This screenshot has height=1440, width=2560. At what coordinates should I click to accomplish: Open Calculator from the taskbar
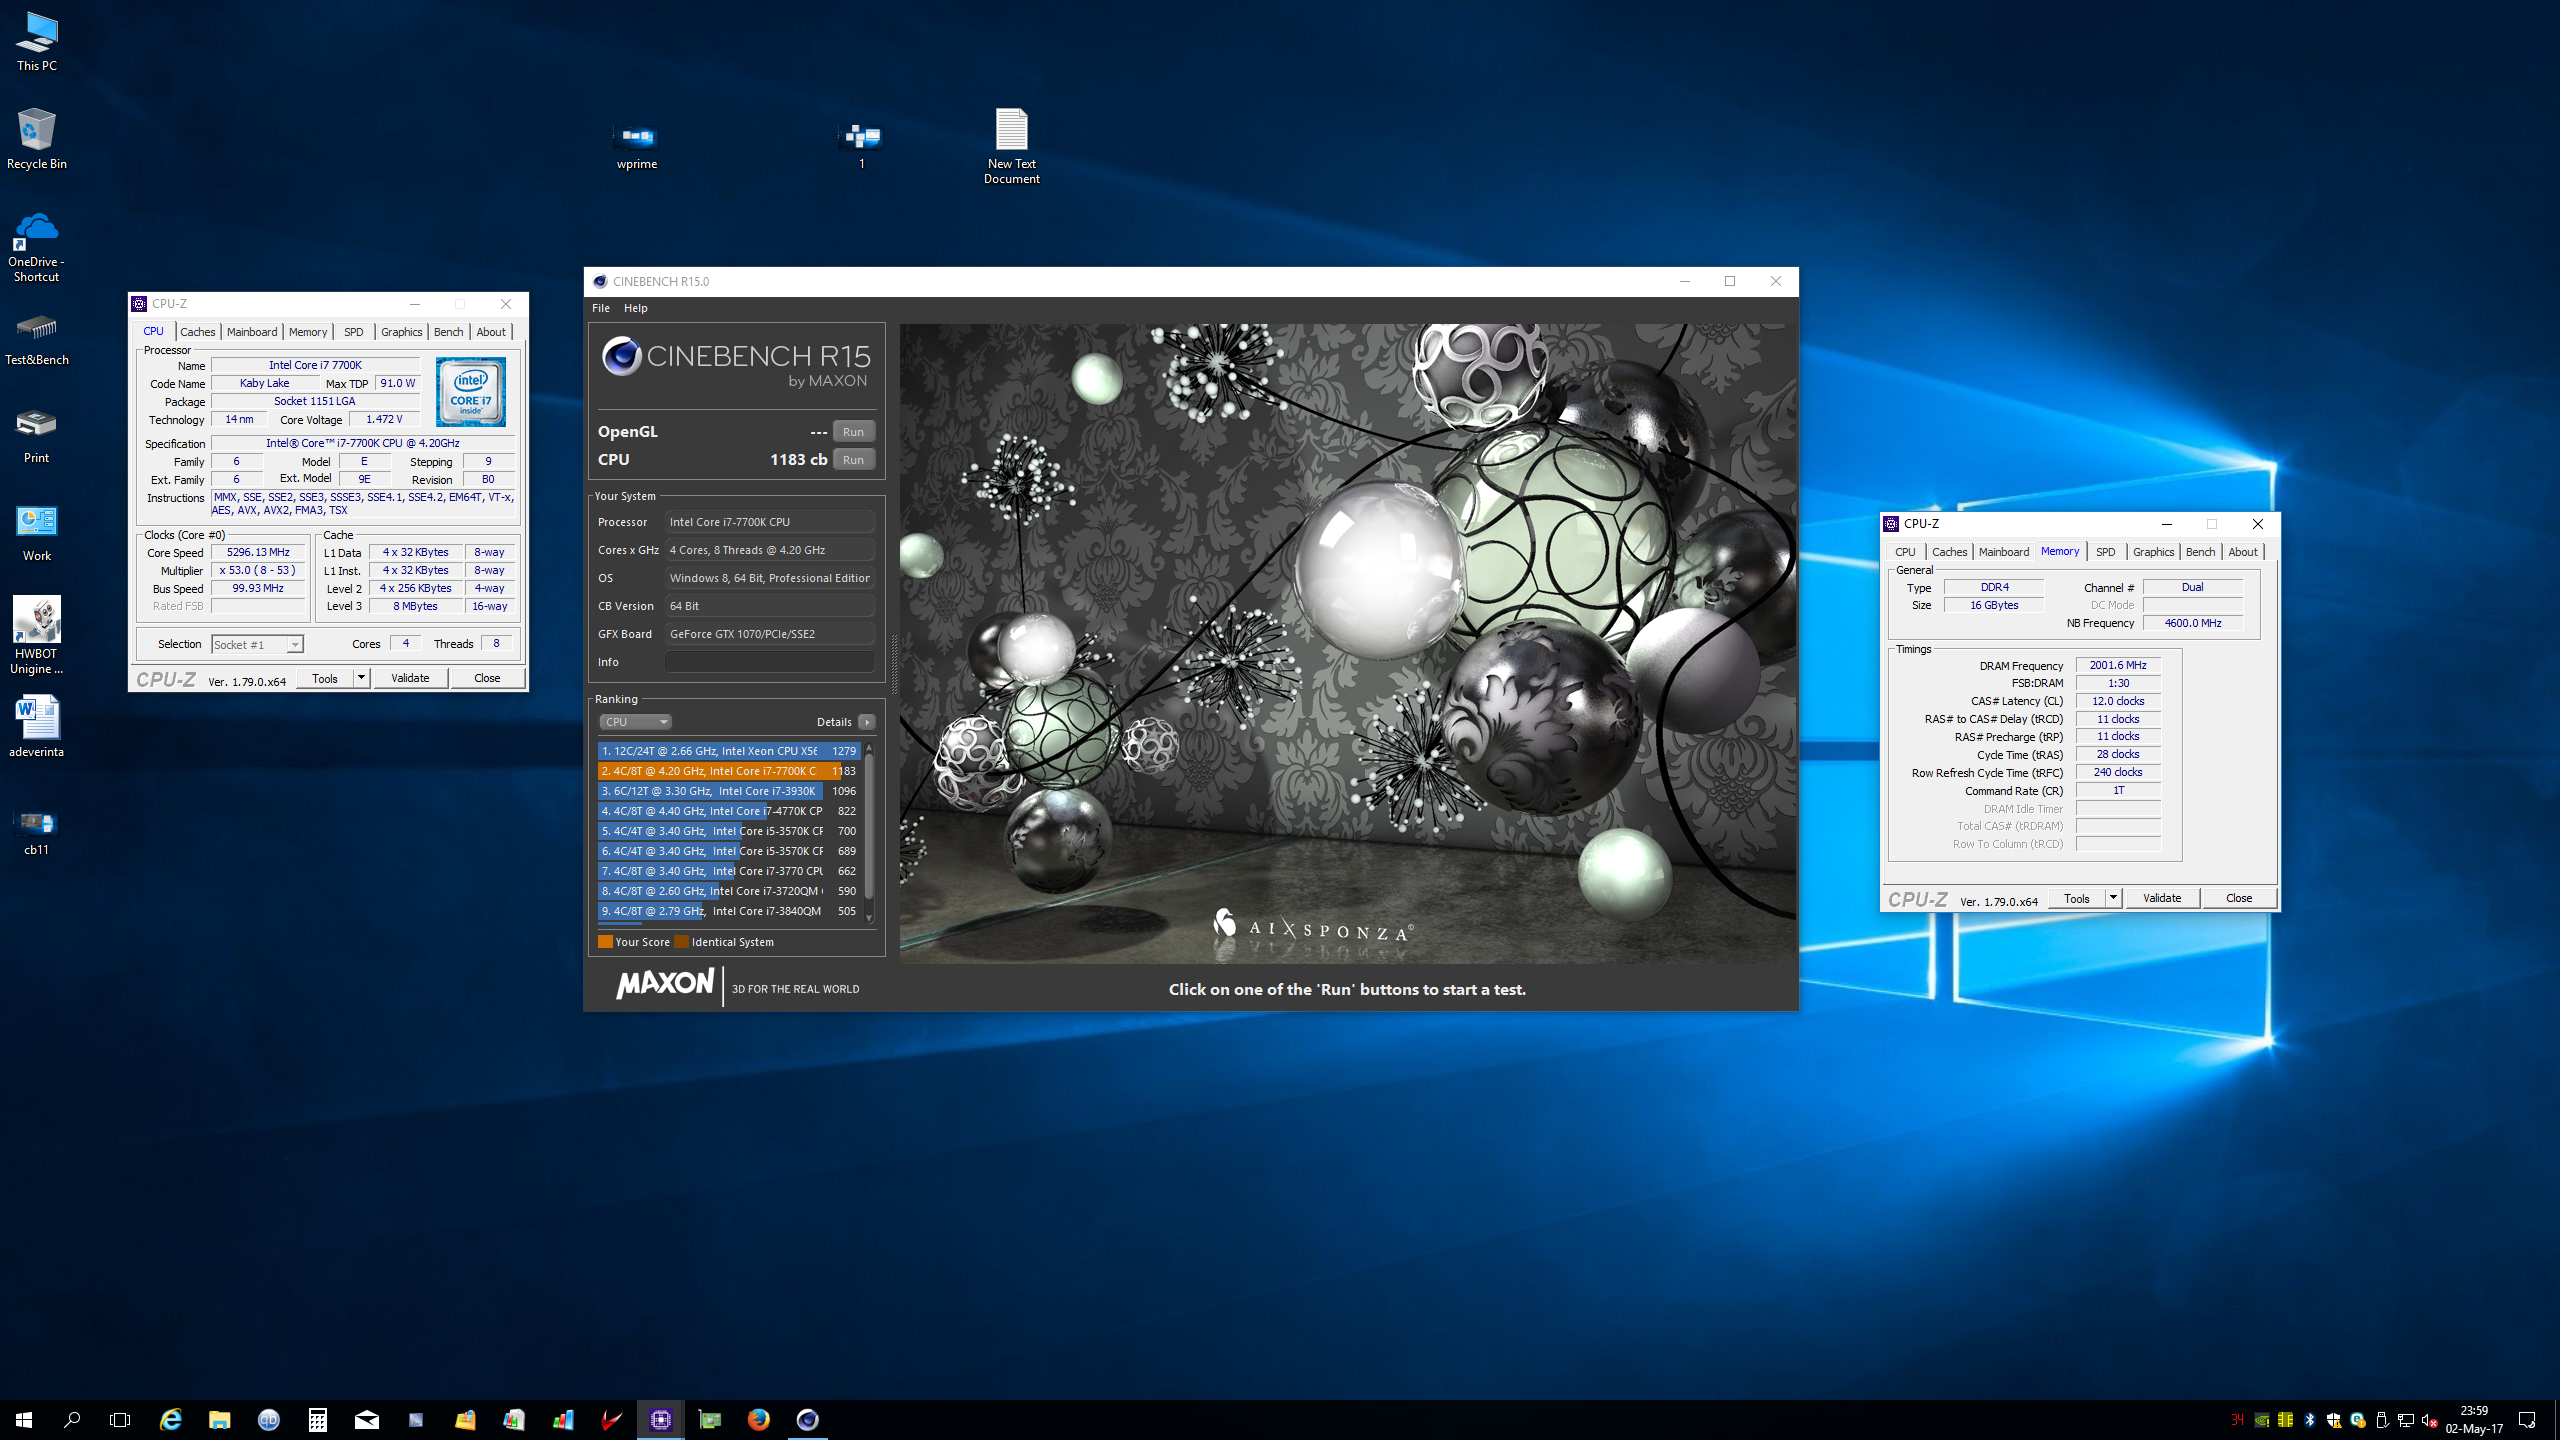(317, 1419)
